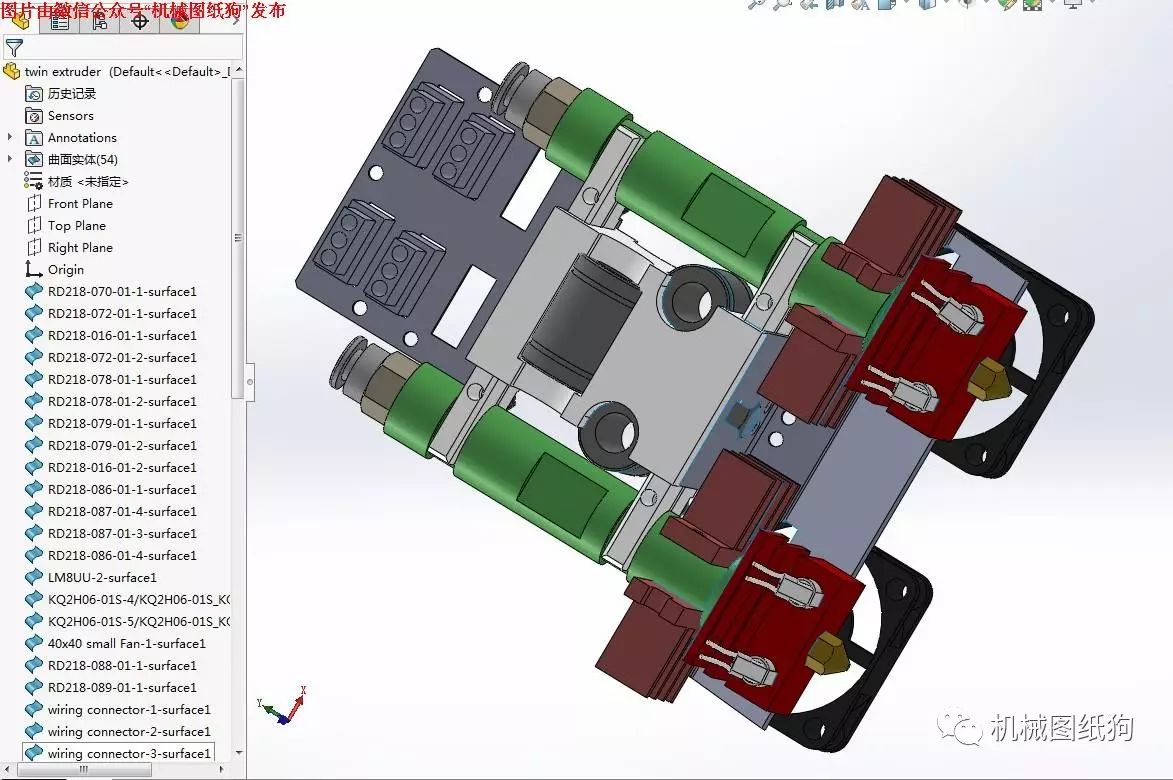Screen dimensions: 1173x780
Task: Click the Top Plane icon
Action: (34, 225)
